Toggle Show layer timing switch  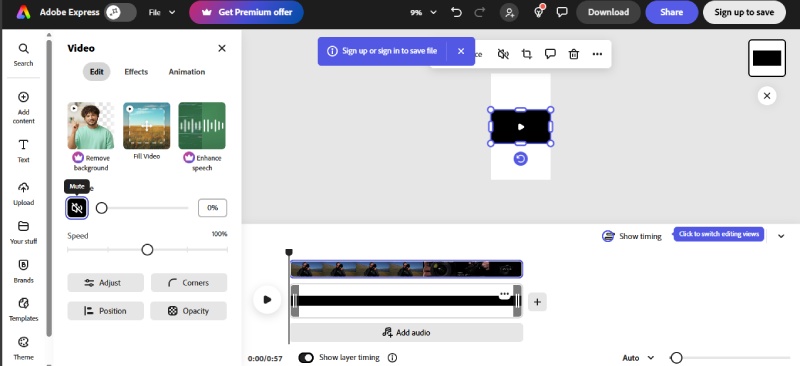tap(306, 358)
